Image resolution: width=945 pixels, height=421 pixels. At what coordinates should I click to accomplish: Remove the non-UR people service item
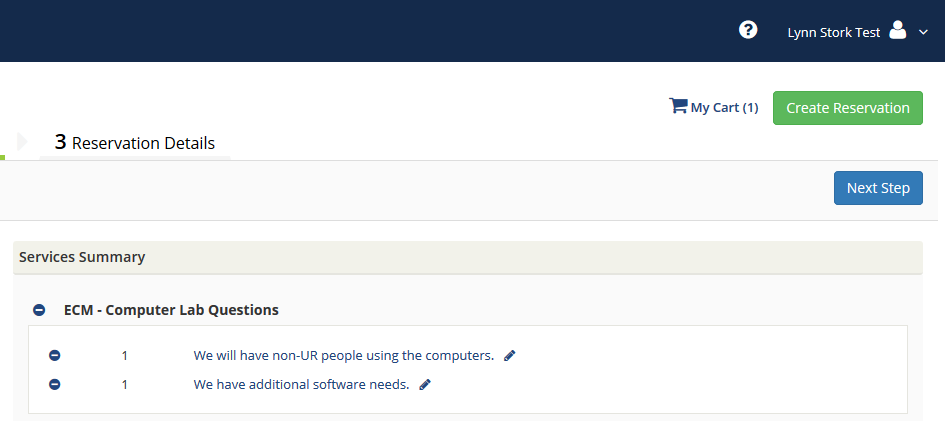(54, 355)
